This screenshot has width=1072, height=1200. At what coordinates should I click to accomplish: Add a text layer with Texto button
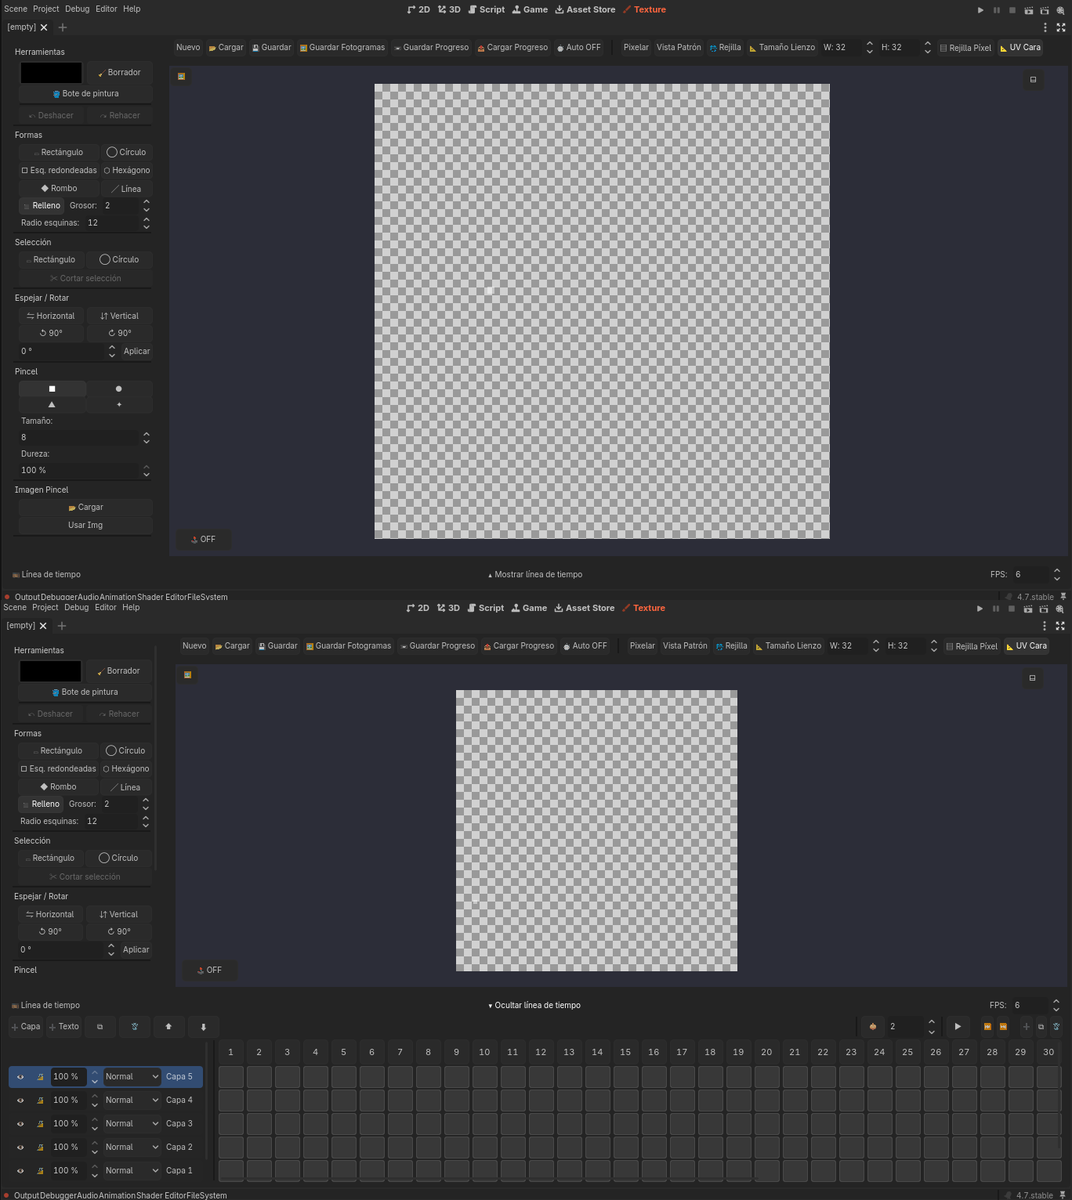[64, 1027]
